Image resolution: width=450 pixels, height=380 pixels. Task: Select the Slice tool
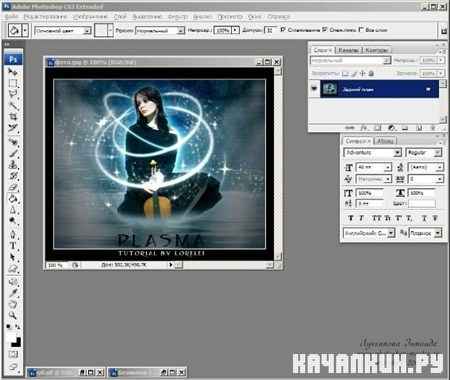(13, 128)
